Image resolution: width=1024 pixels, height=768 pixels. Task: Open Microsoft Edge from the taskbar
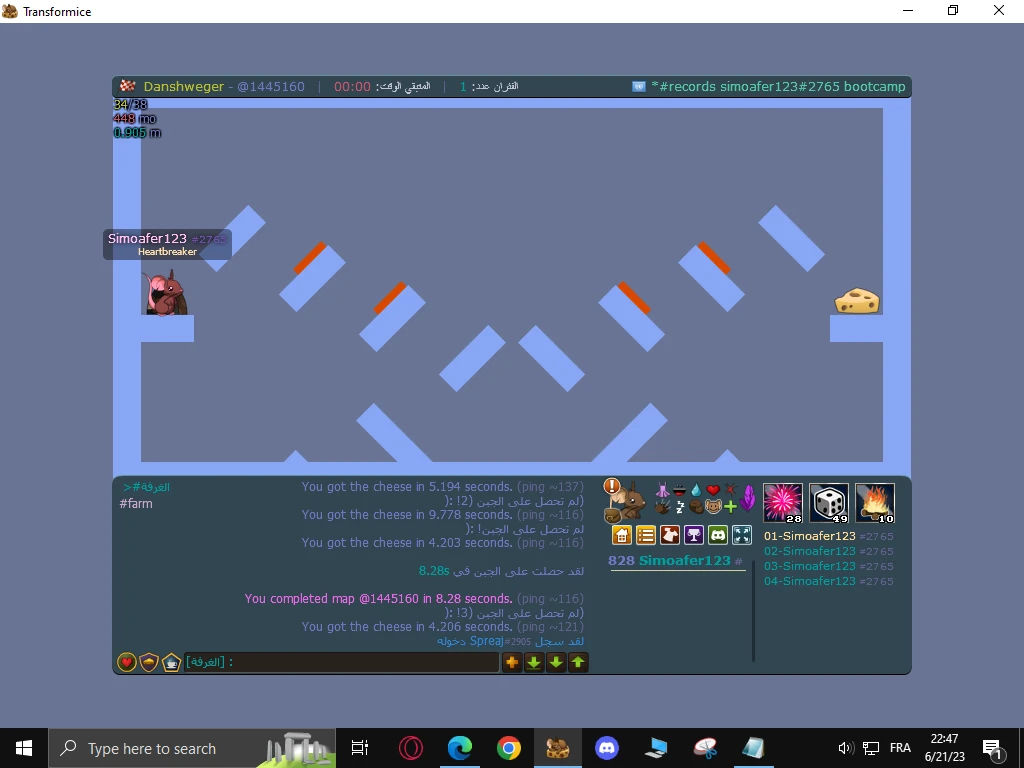point(460,748)
